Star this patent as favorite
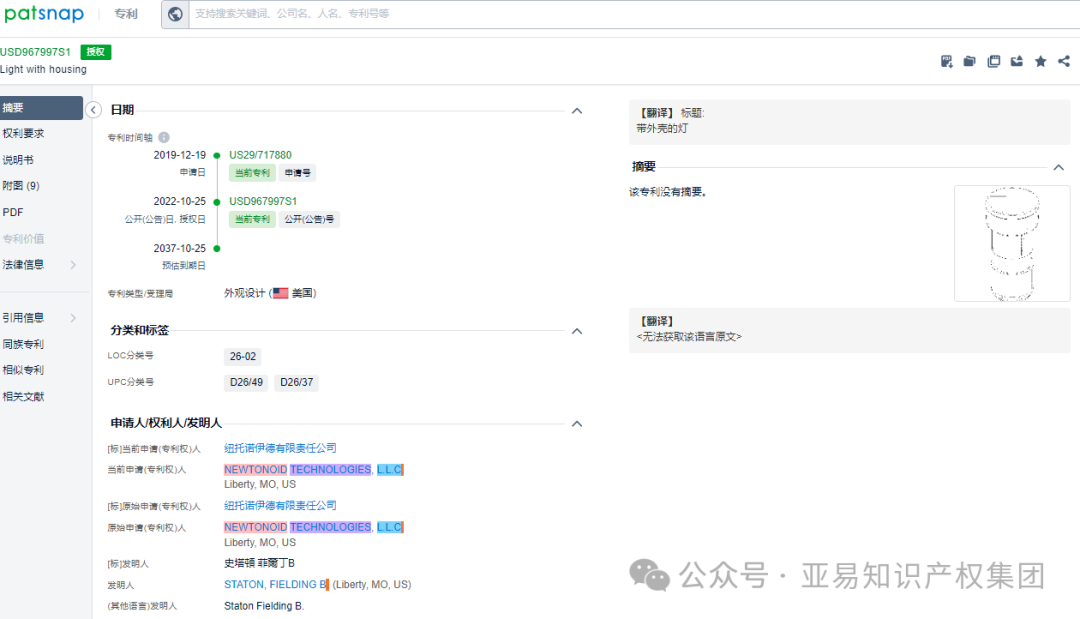 click(x=1040, y=61)
